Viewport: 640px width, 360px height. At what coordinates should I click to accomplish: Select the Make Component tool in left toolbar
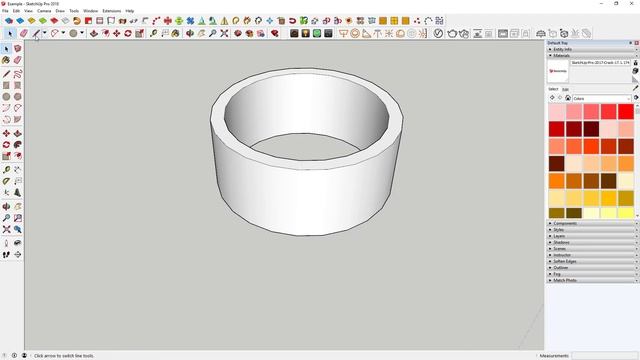click(x=18, y=49)
